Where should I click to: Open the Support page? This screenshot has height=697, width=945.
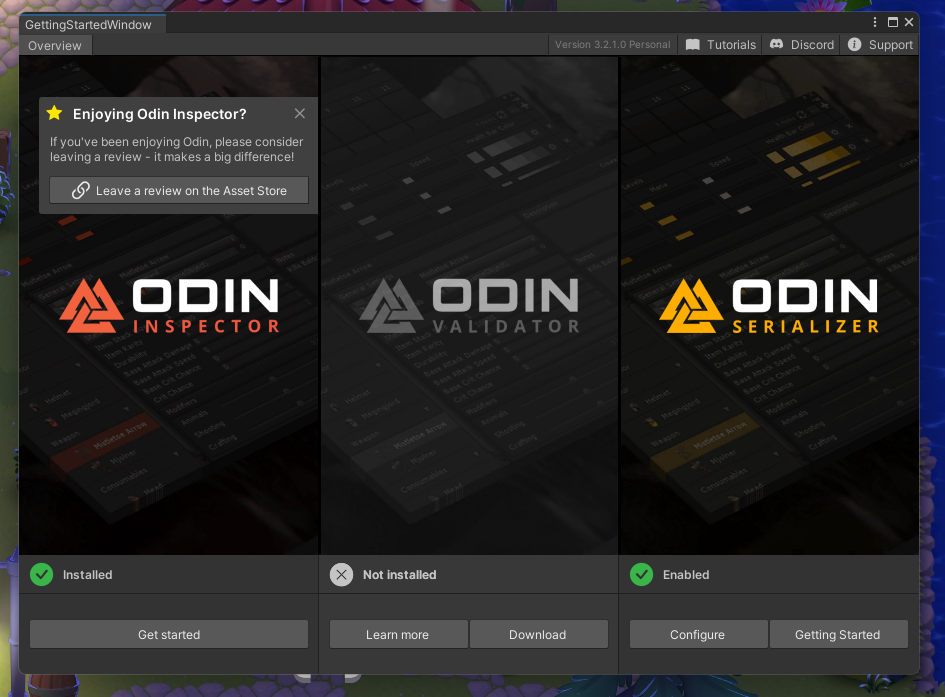point(880,45)
